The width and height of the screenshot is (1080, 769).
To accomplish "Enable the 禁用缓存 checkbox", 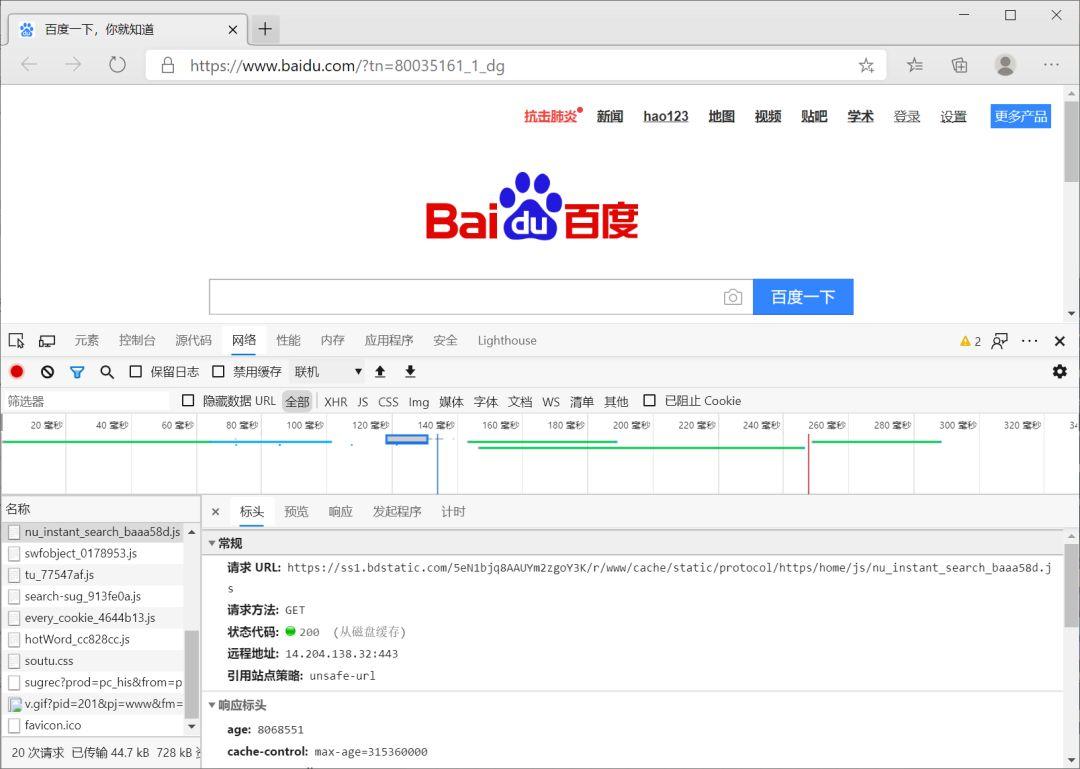I will [x=218, y=371].
